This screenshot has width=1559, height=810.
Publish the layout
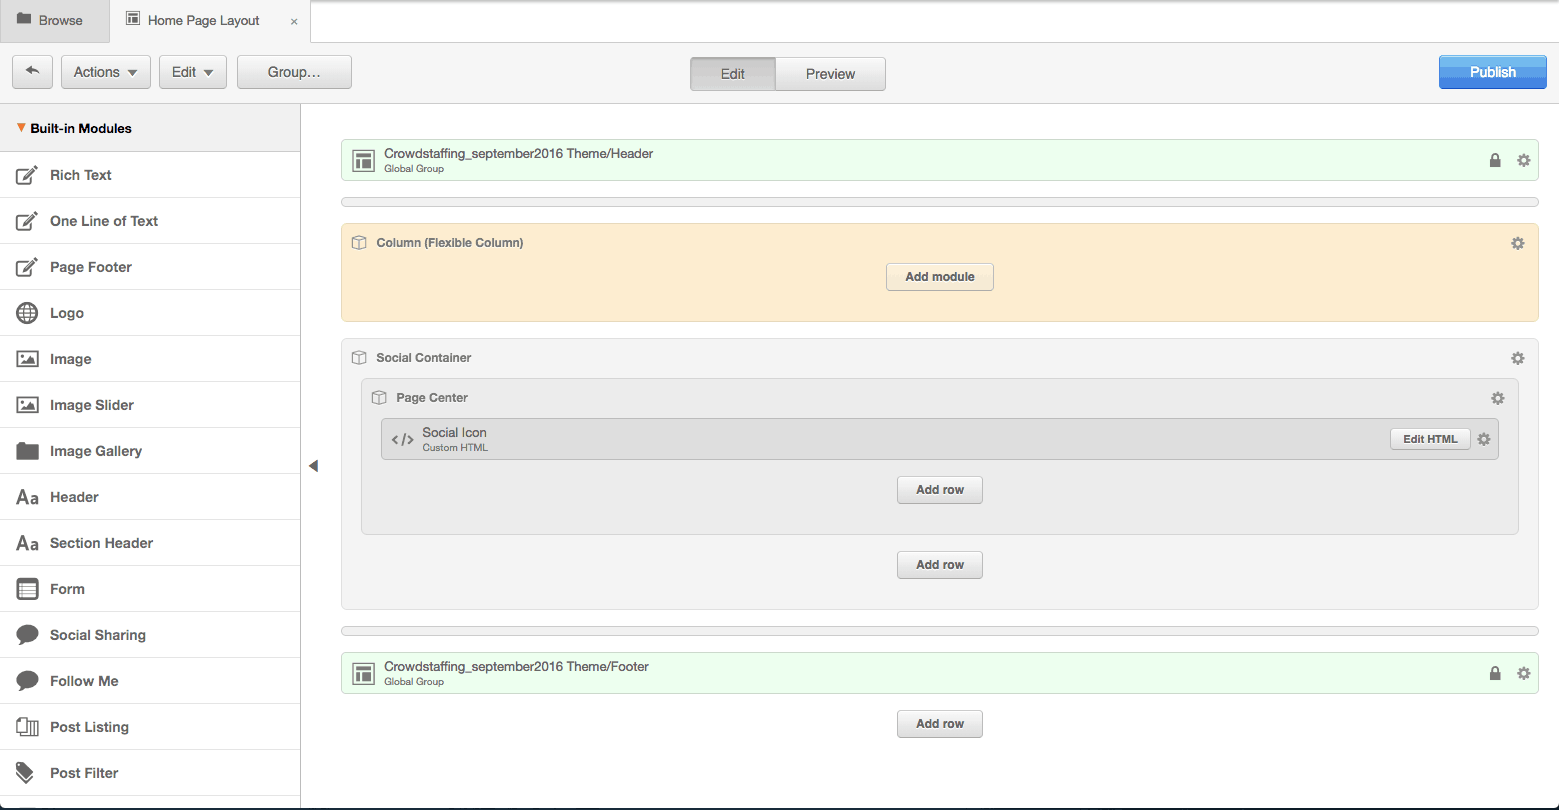click(x=1492, y=71)
